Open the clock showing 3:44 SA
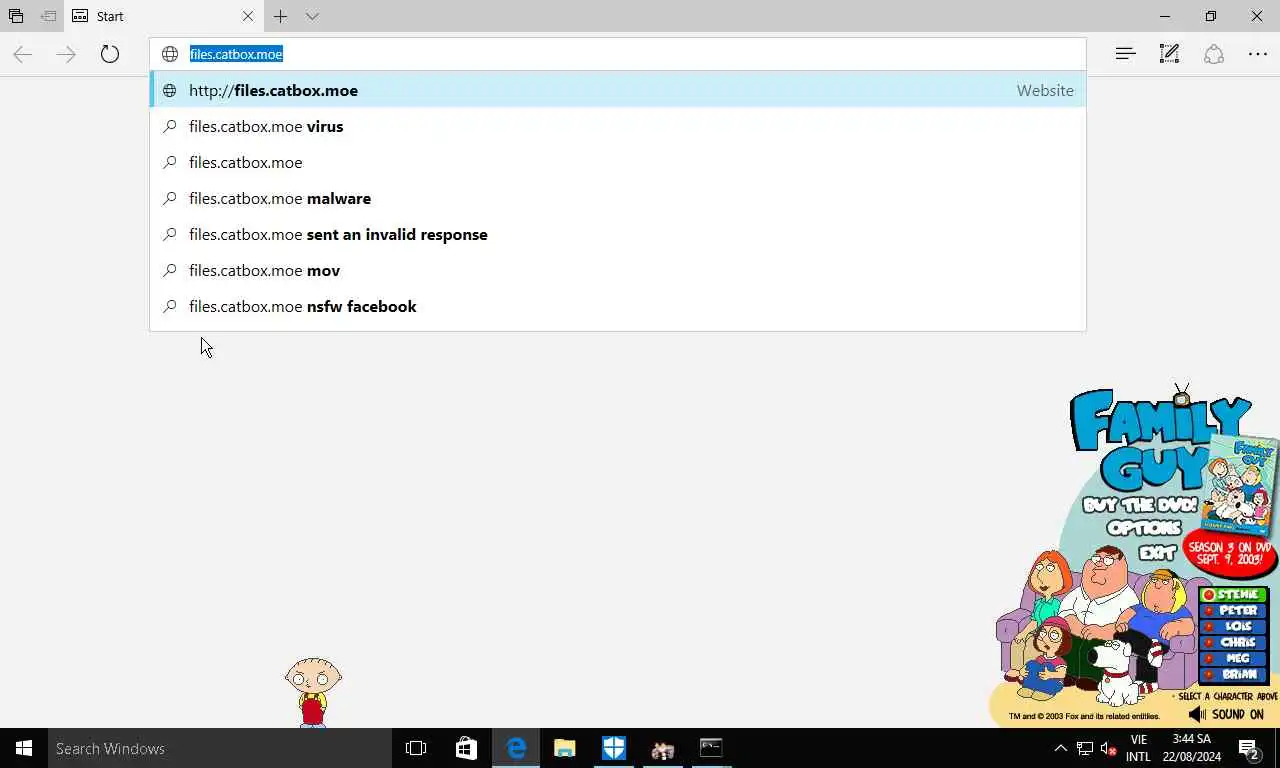Screen dimensions: 1280x768 tap(1193, 748)
